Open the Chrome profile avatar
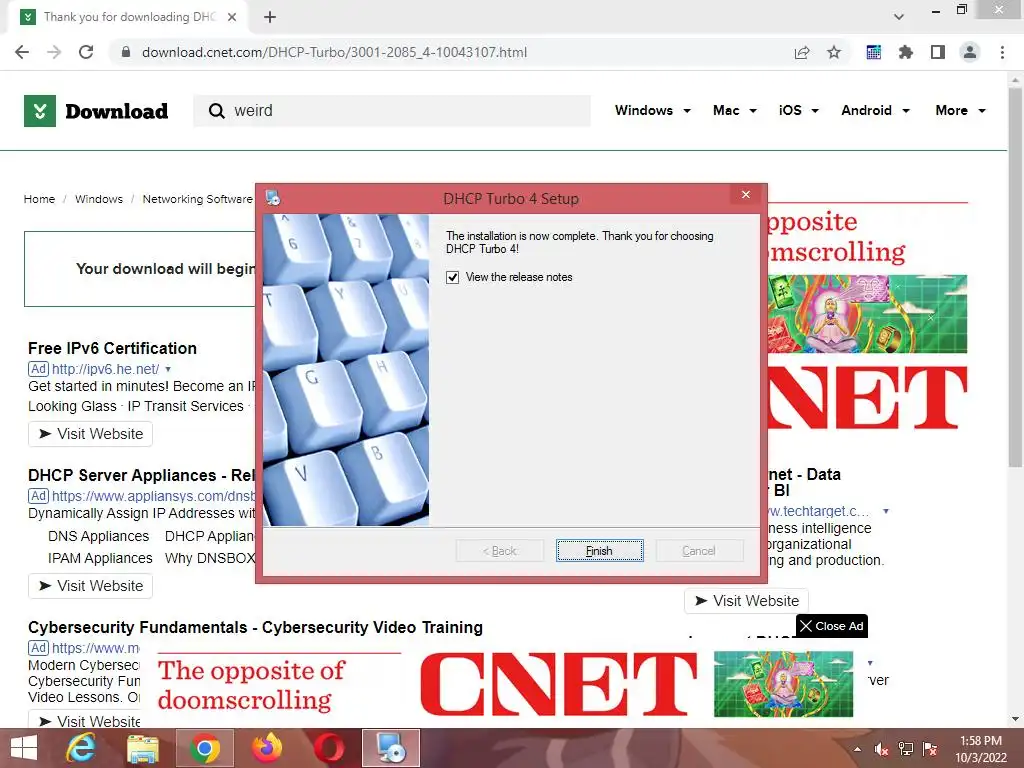This screenshot has height=768, width=1024. (x=970, y=52)
